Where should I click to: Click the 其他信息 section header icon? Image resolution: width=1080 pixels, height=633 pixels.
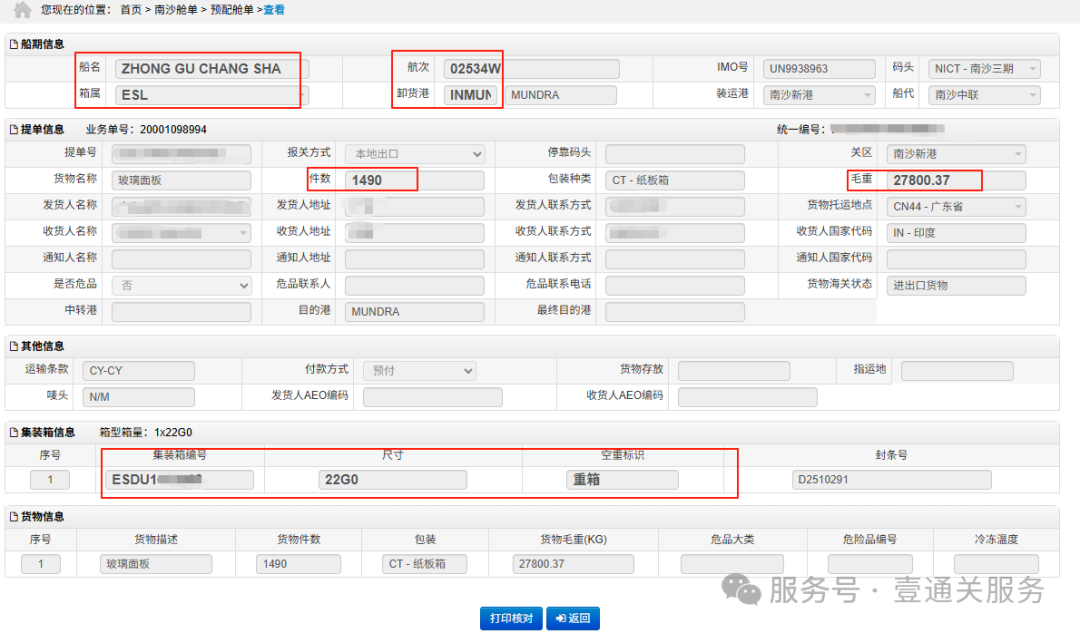pos(13,347)
